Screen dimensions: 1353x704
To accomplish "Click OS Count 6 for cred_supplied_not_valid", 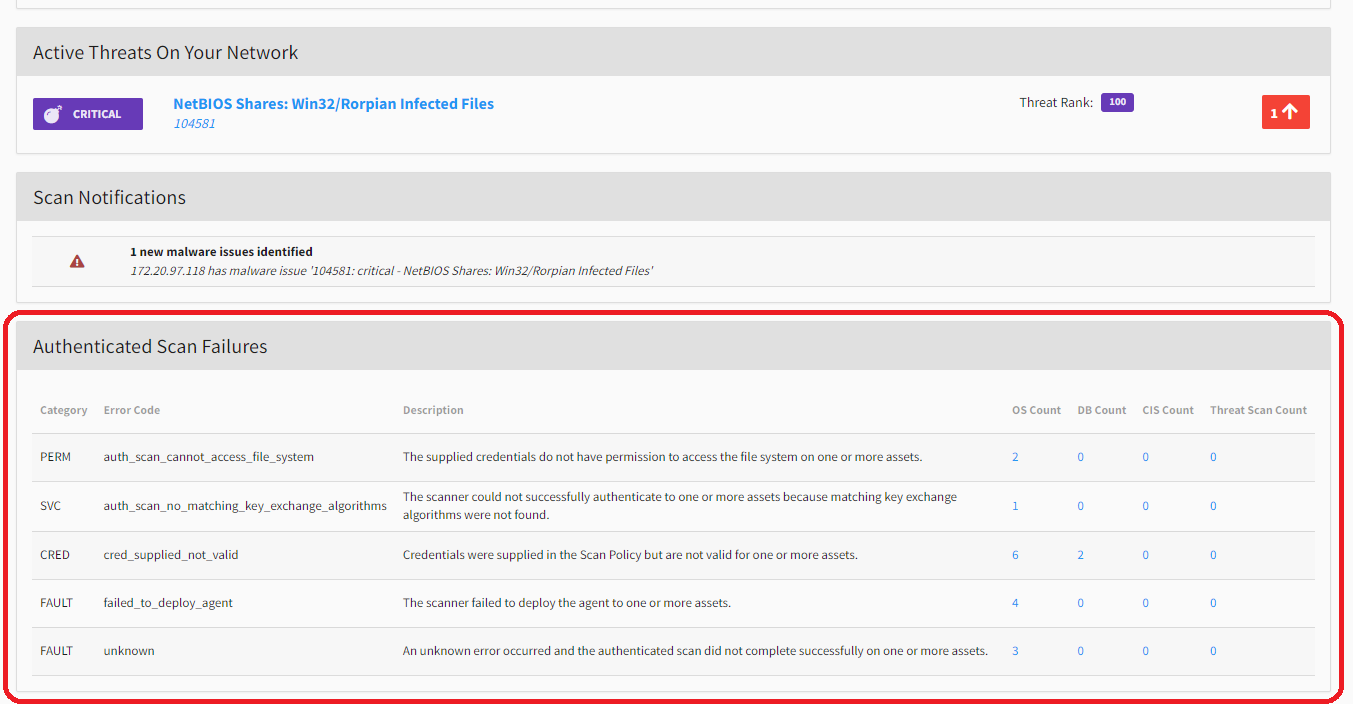I will coord(1015,555).
